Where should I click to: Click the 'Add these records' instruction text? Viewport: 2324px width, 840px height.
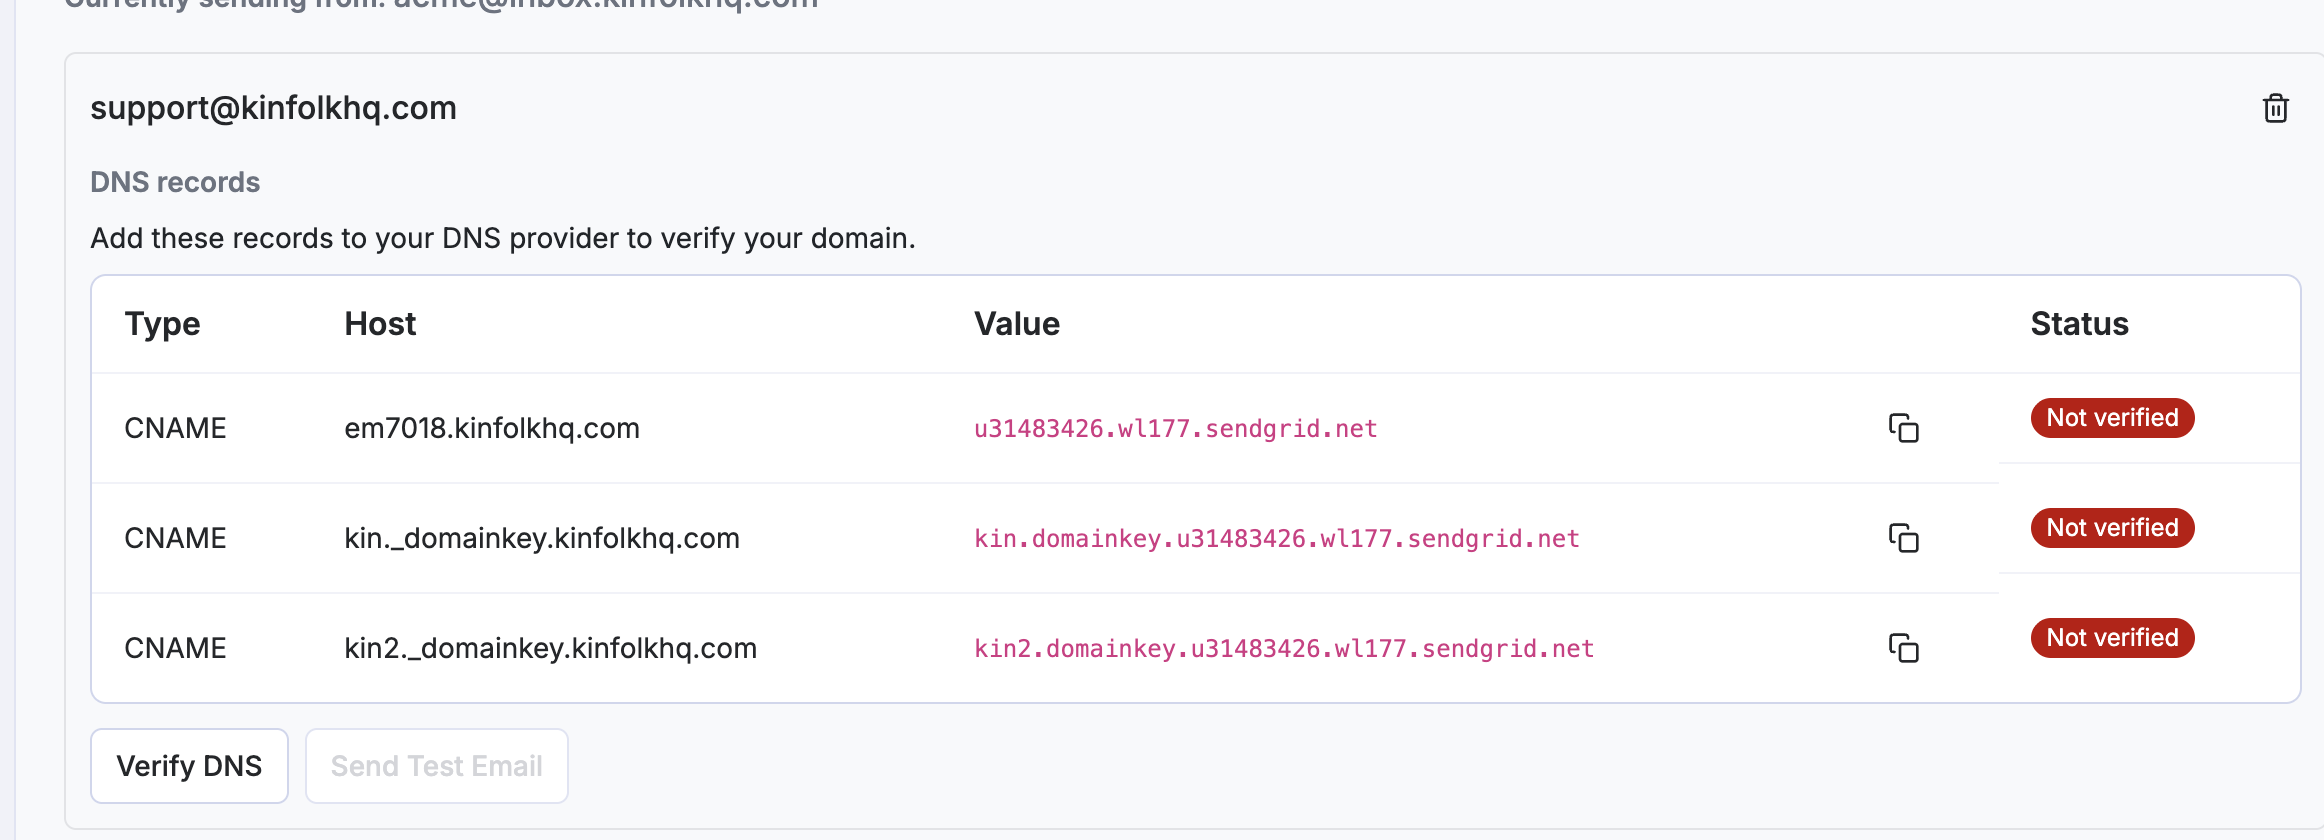point(503,238)
